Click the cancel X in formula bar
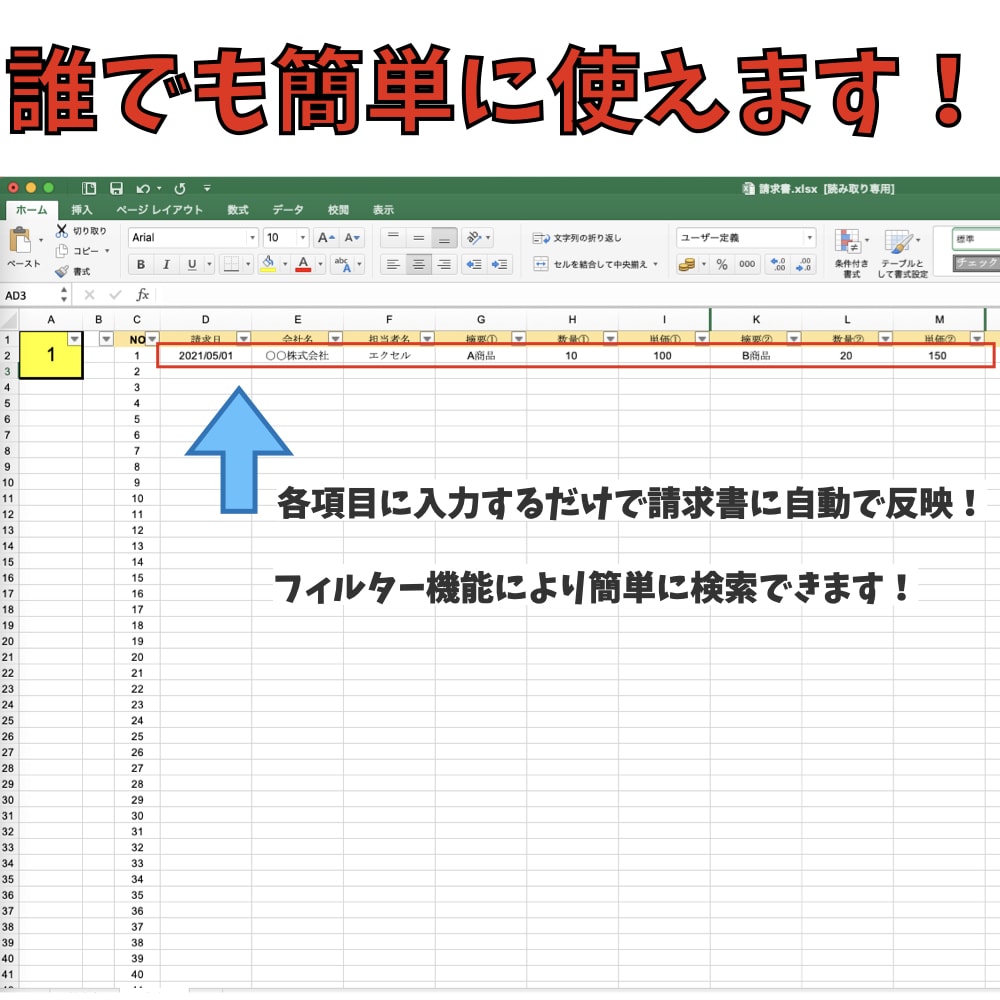The height and width of the screenshot is (1000, 1000). (89, 295)
